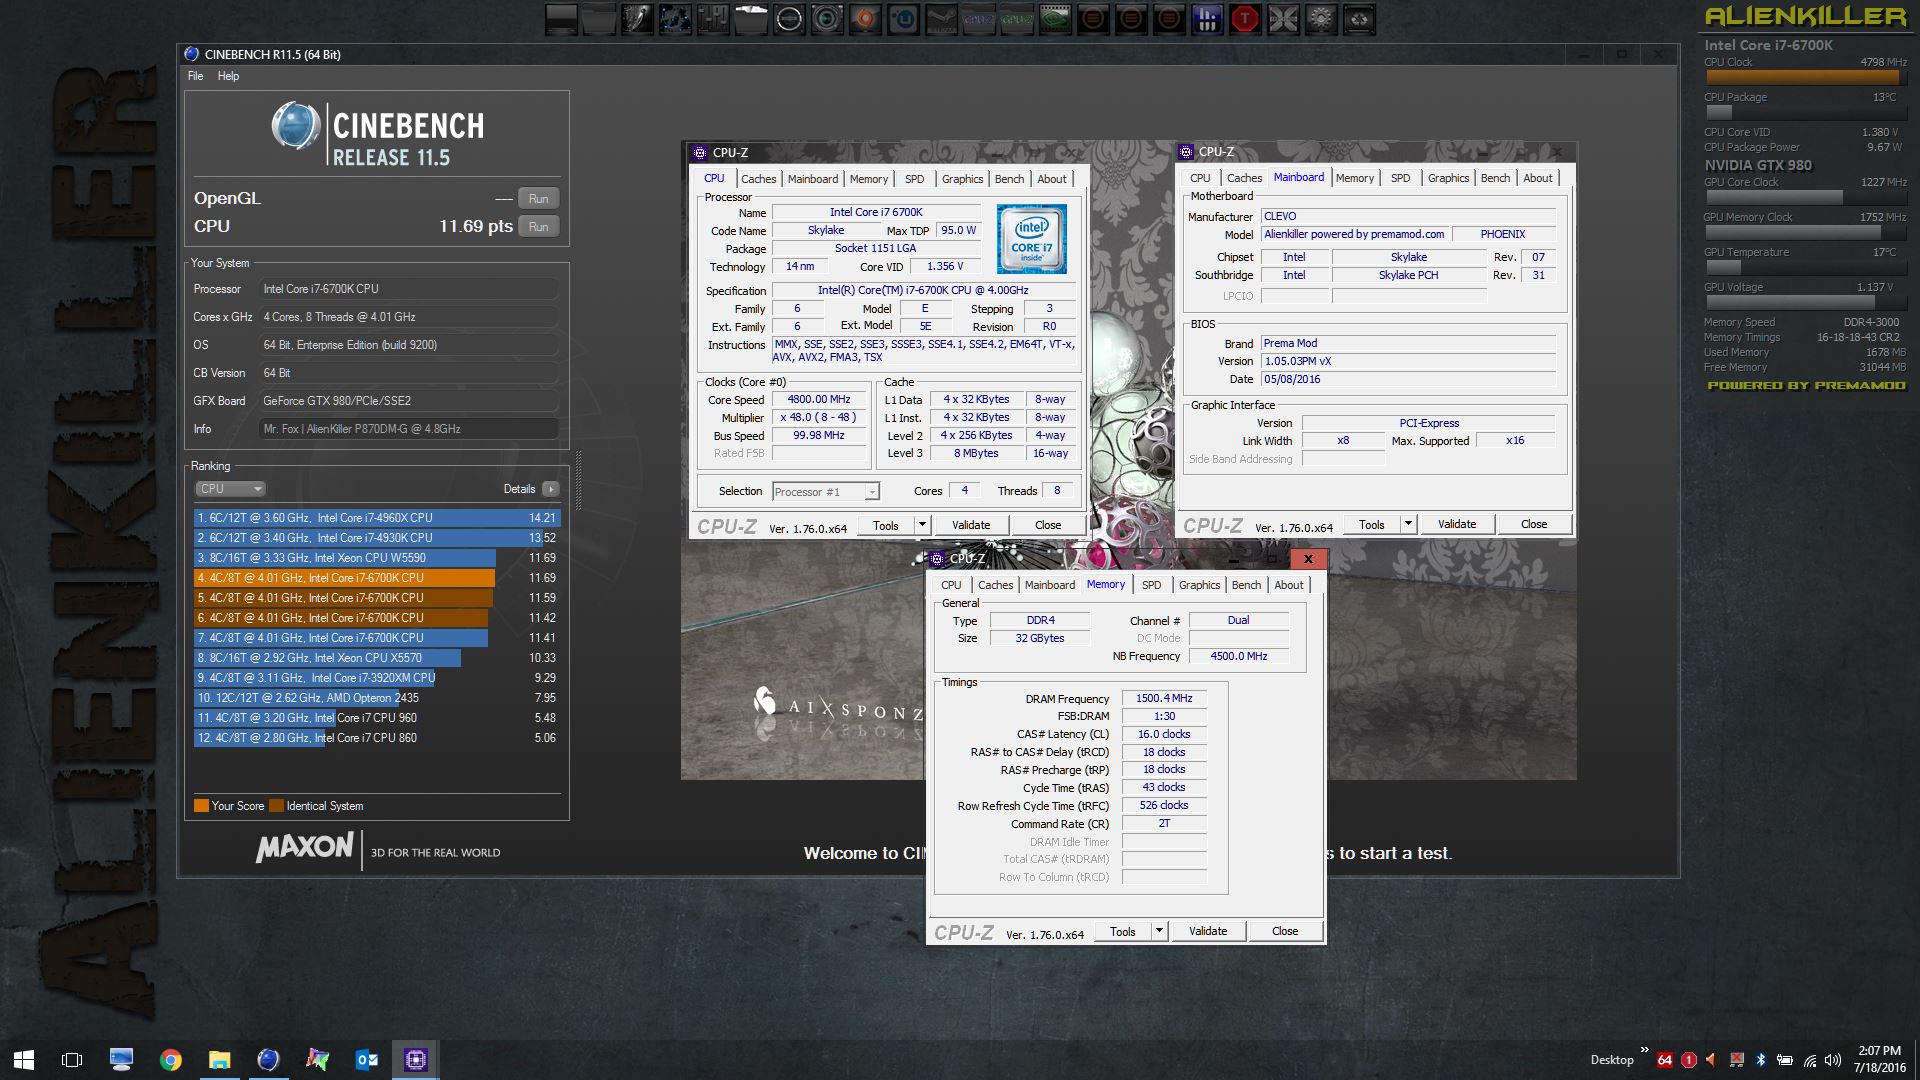The height and width of the screenshot is (1080, 1920).
Task: Run the Cinebench CPU benchmark
Action: pos(538,226)
